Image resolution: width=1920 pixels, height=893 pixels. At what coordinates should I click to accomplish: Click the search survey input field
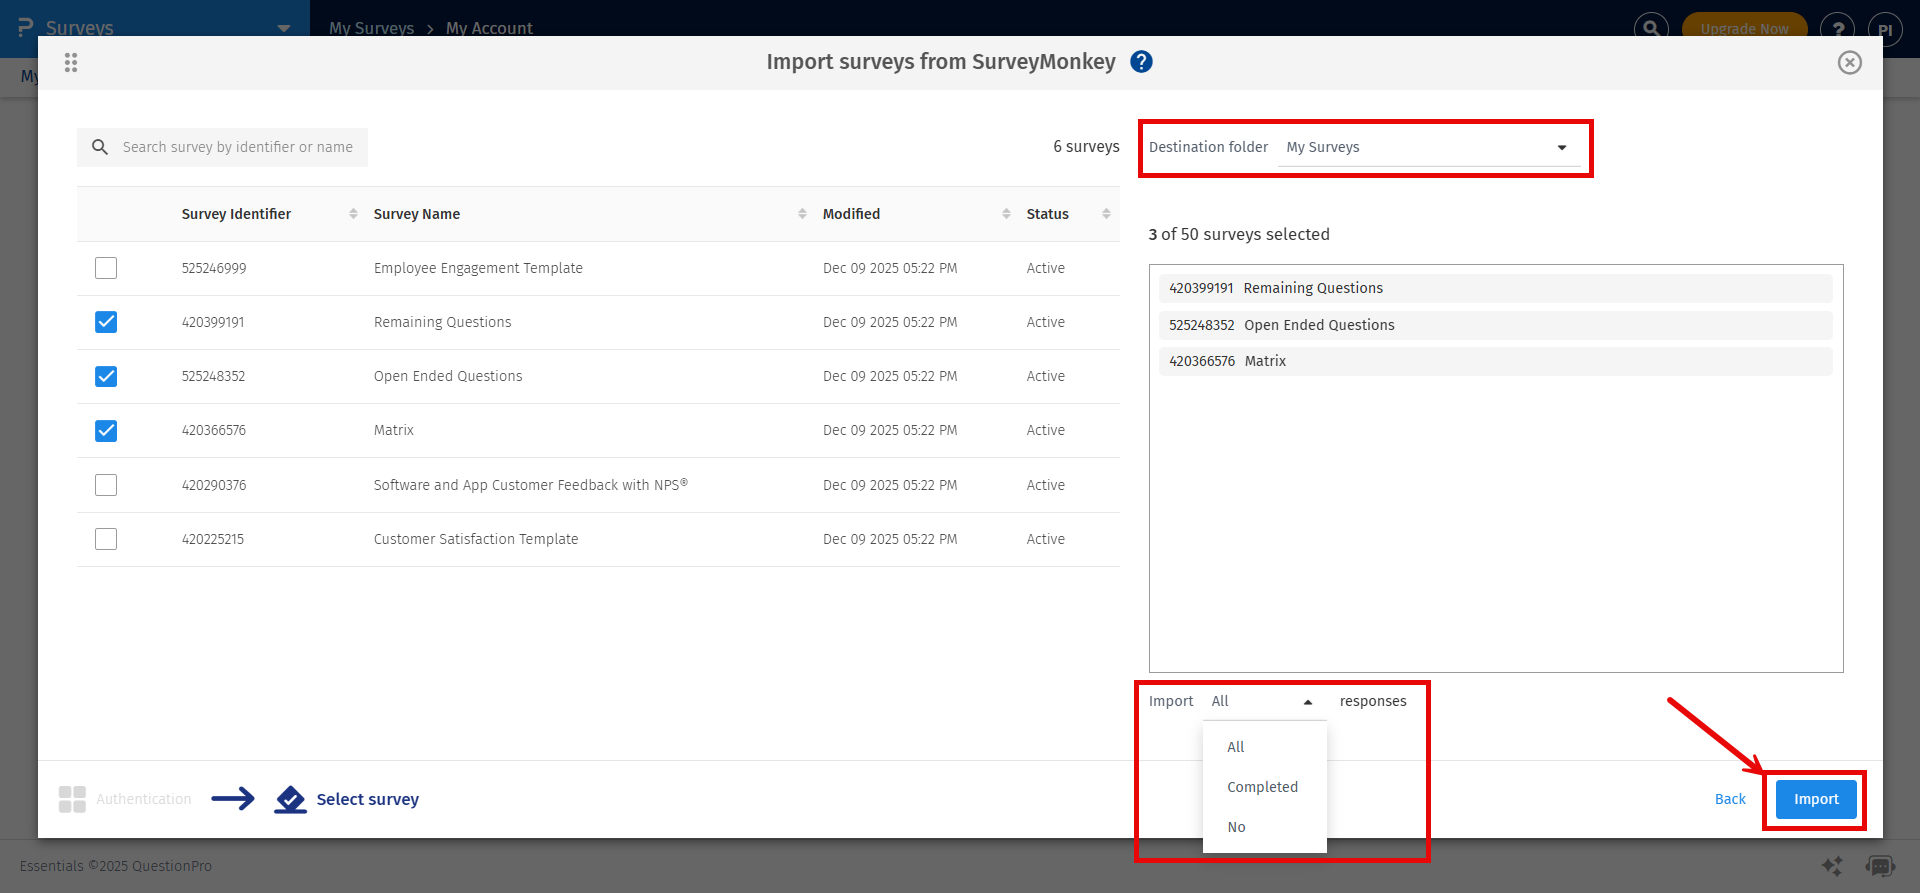[238, 147]
